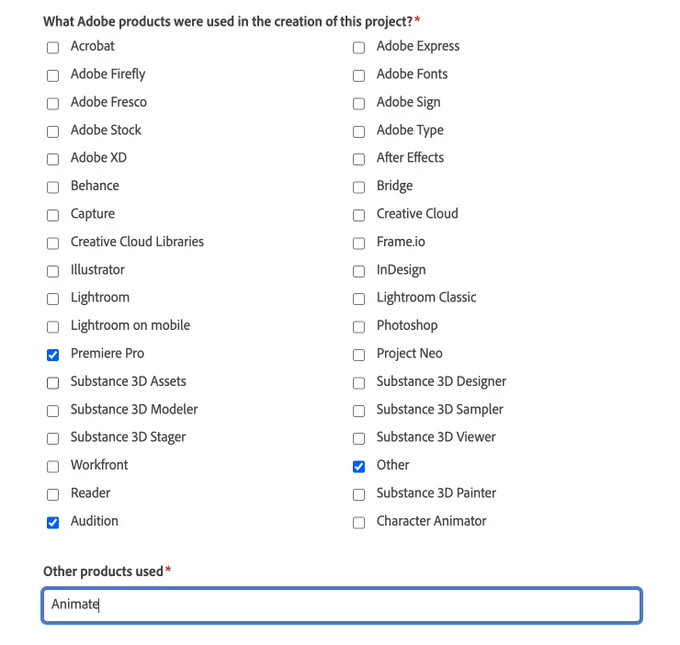Select the After Effects checkbox

tap(359, 159)
